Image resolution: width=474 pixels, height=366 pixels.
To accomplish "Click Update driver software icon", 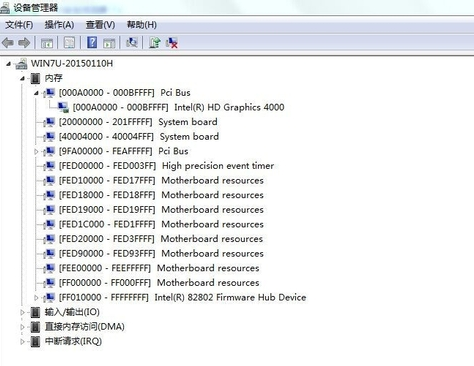I will click(x=155, y=43).
